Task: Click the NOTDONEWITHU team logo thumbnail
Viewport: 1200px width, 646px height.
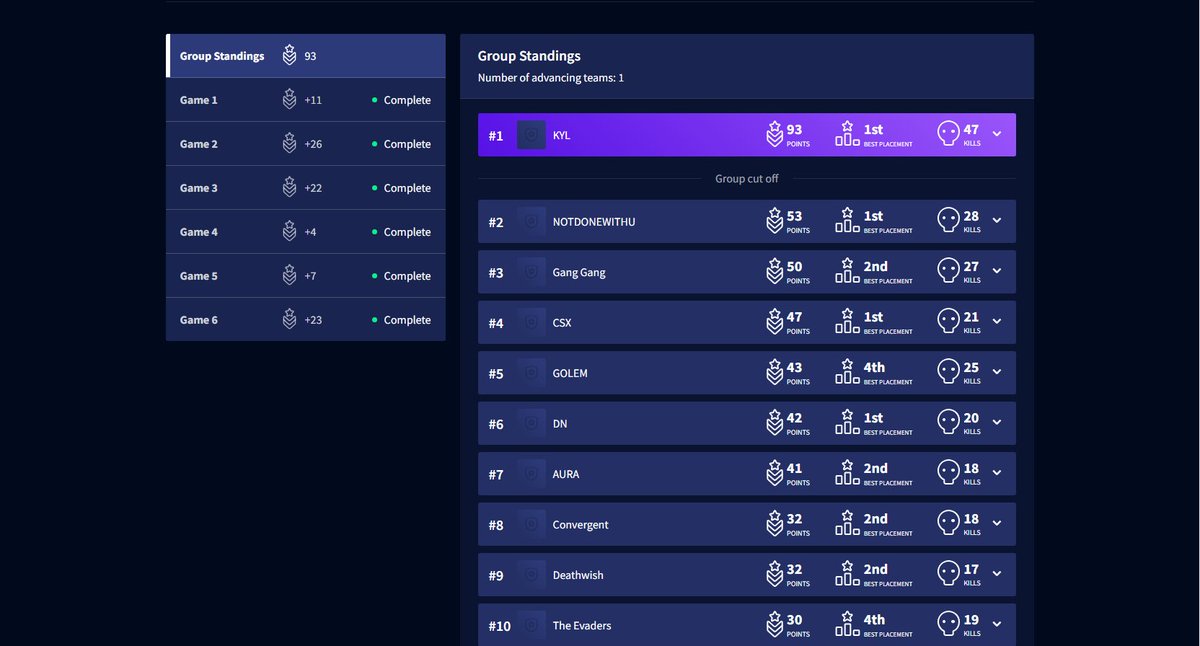Action: pos(531,221)
